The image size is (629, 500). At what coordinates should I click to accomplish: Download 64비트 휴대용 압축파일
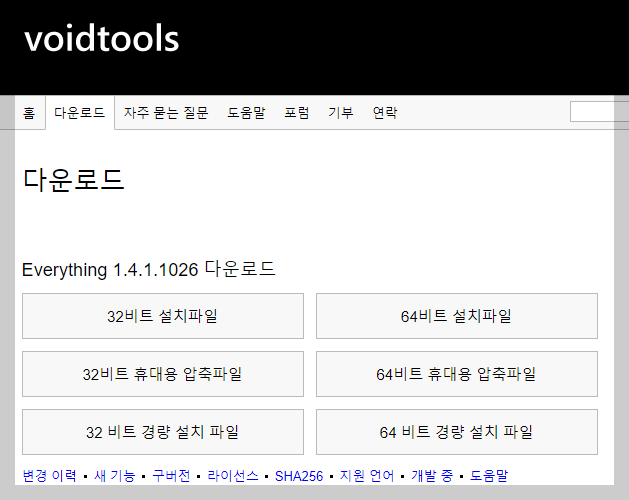[x=457, y=374]
